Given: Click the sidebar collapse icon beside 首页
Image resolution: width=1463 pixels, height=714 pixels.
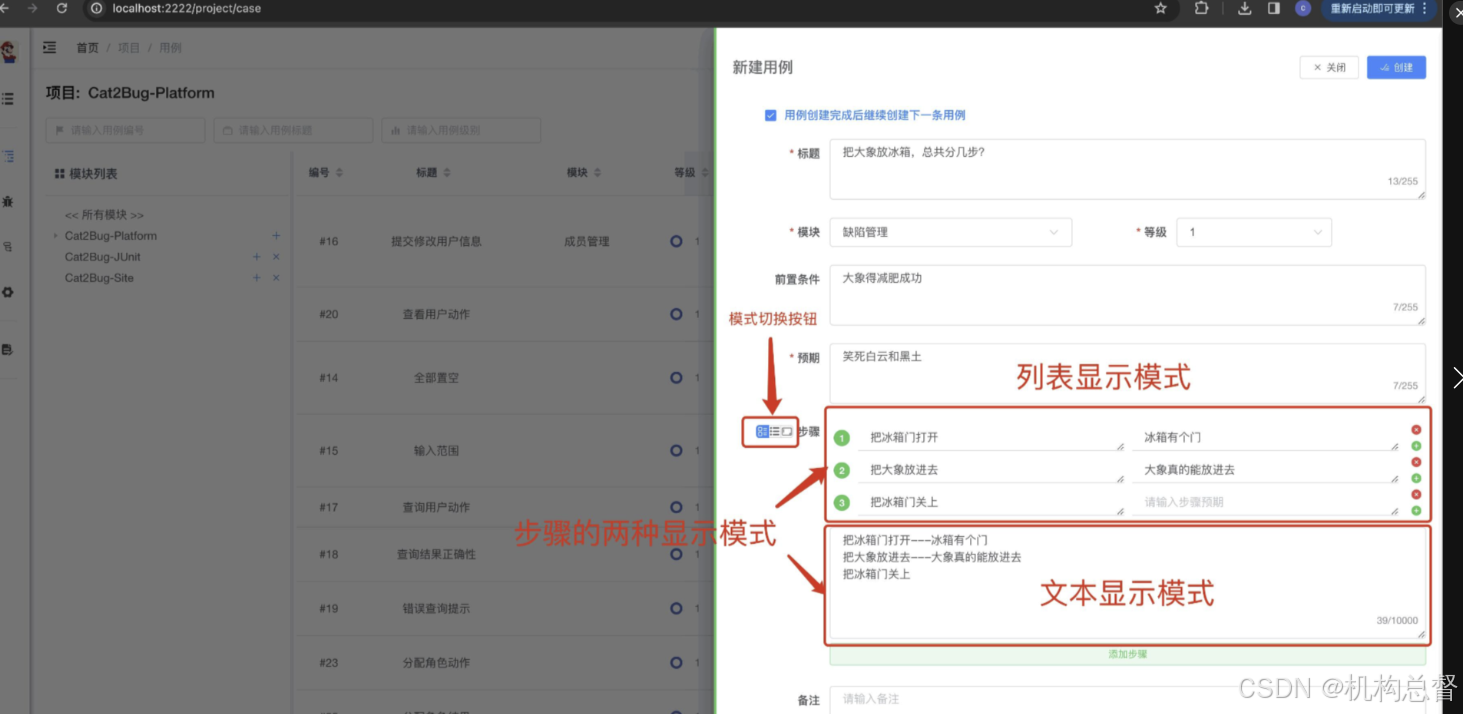Looking at the screenshot, I should pos(49,47).
